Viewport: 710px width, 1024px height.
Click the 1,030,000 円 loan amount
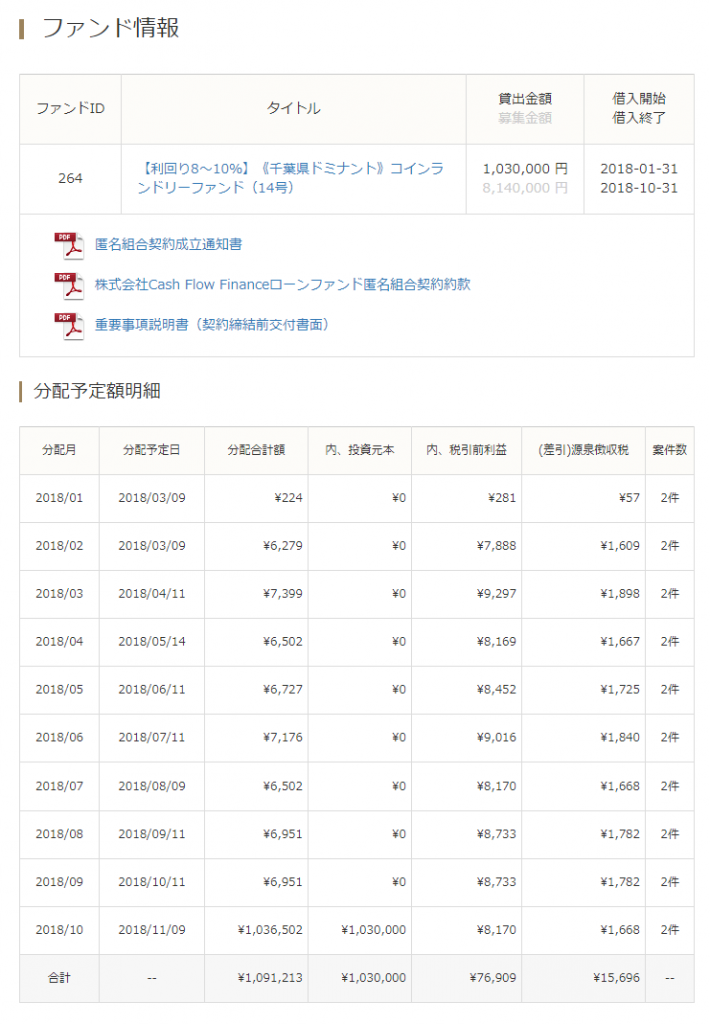[x=524, y=169]
